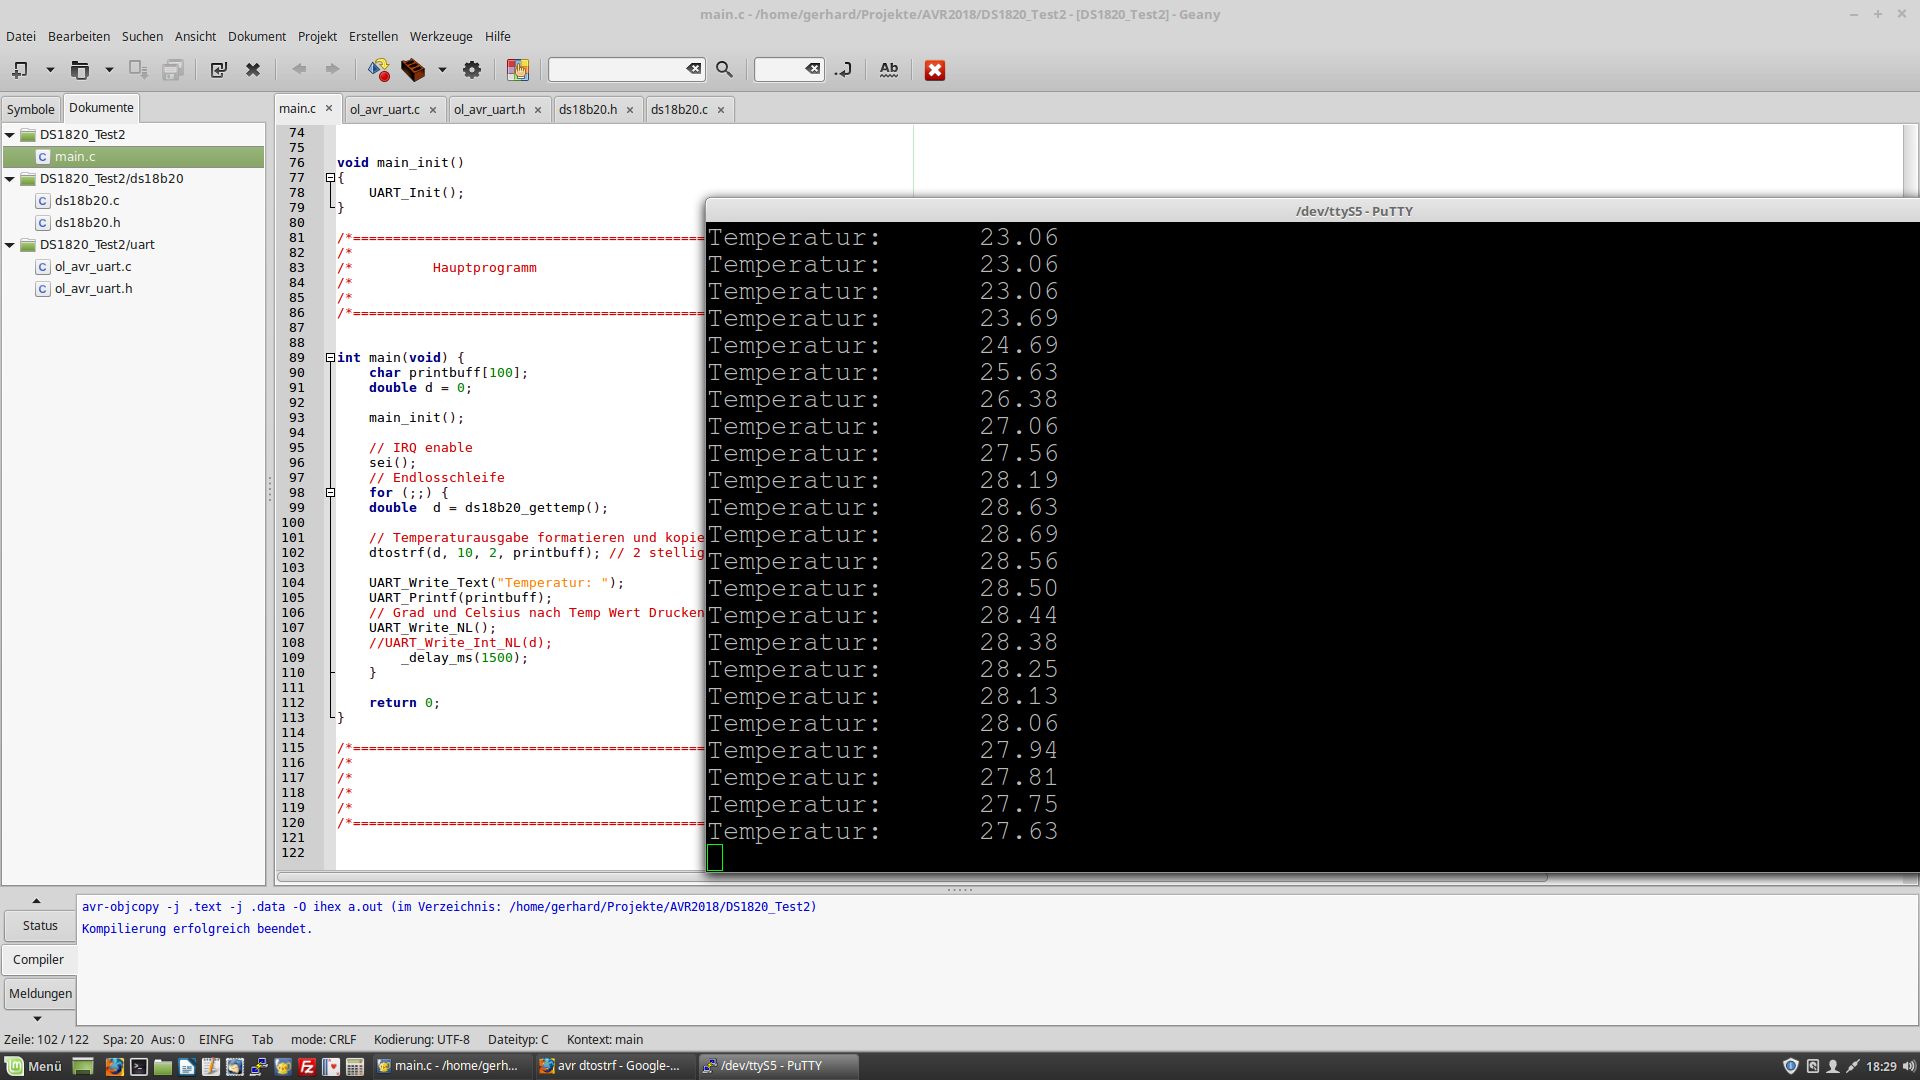This screenshot has height=1080, width=1920.
Task: Open the recent files dropdown arrow
Action: tap(109, 70)
